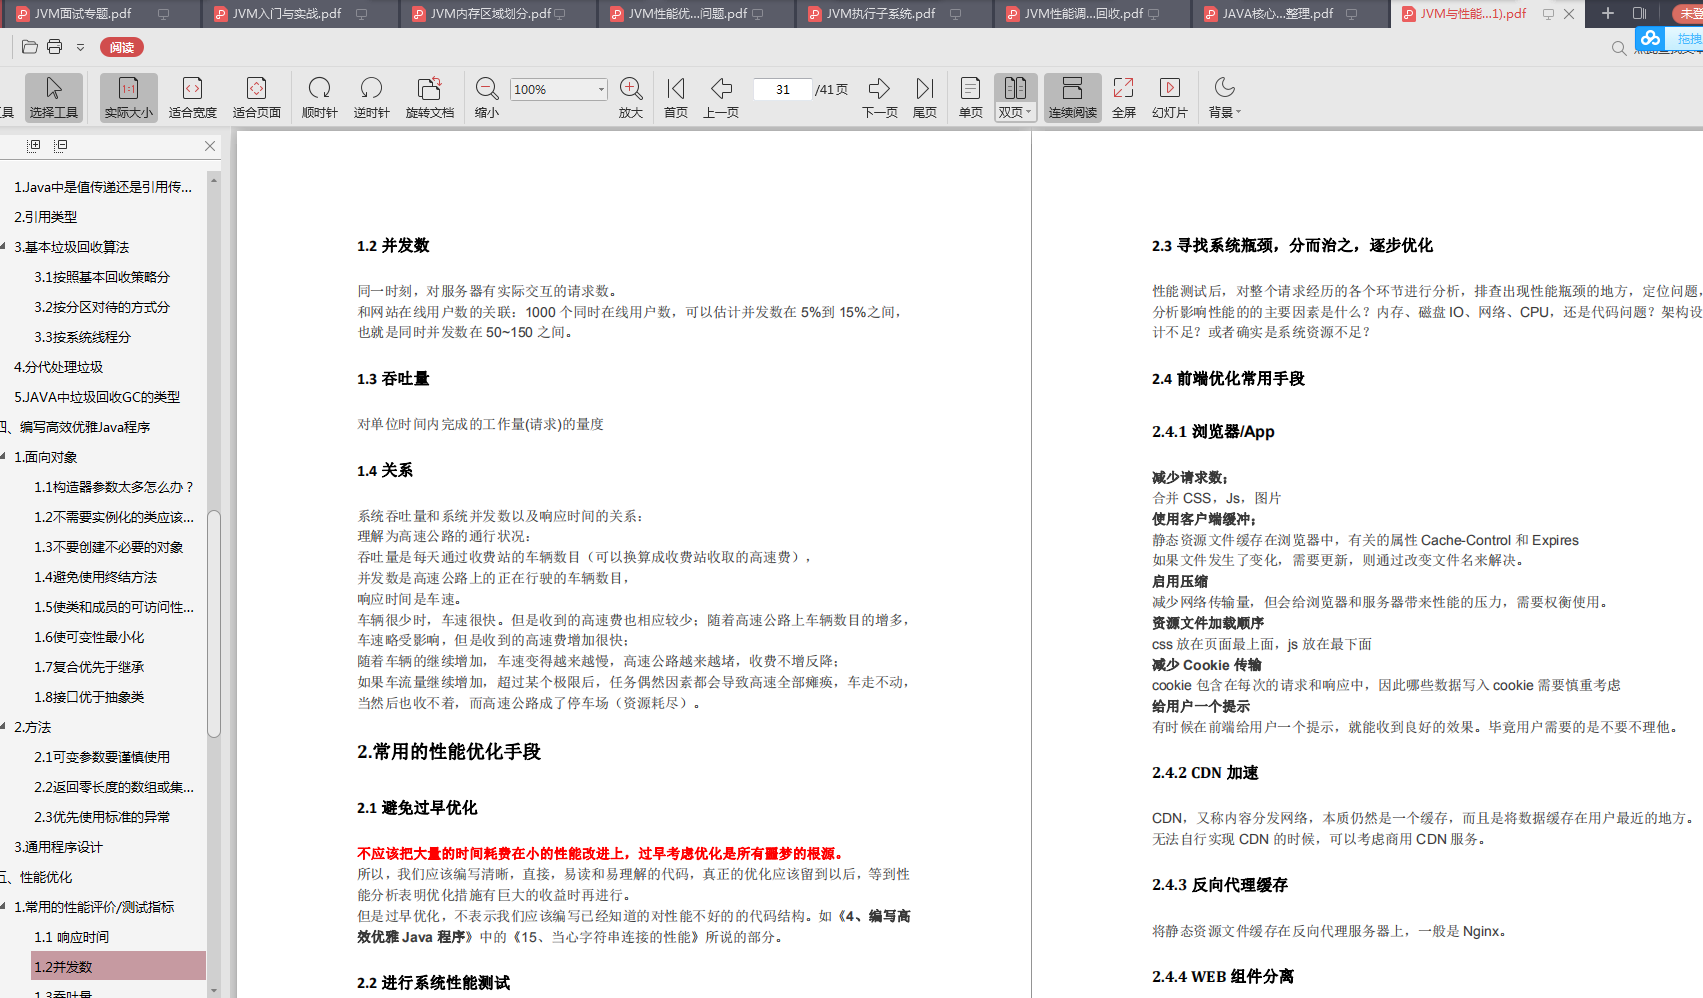Close the bookmark outline panel
Viewport: 1703px width, 998px height.
[x=210, y=146]
